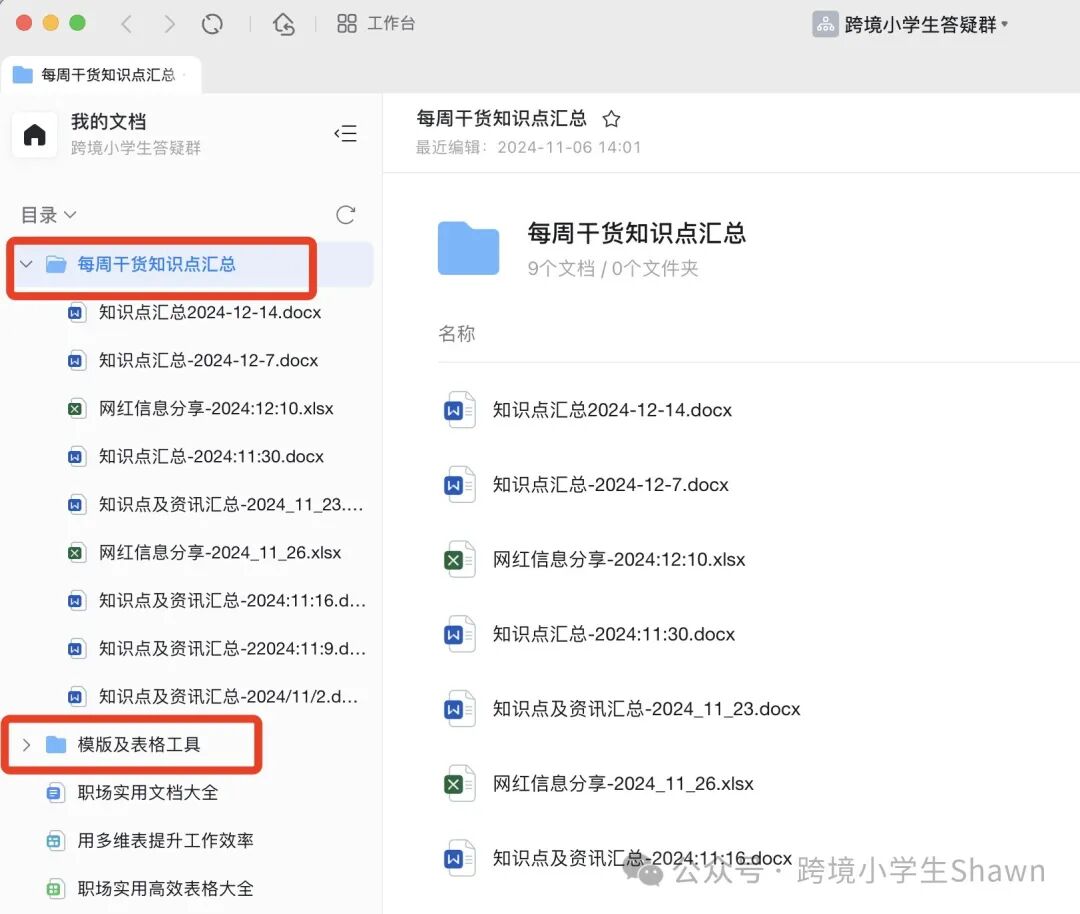Open 职场实用高效表格大全 spreadsheet
The image size is (1080, 914).
pyautogui.click(x=165, y=889)
